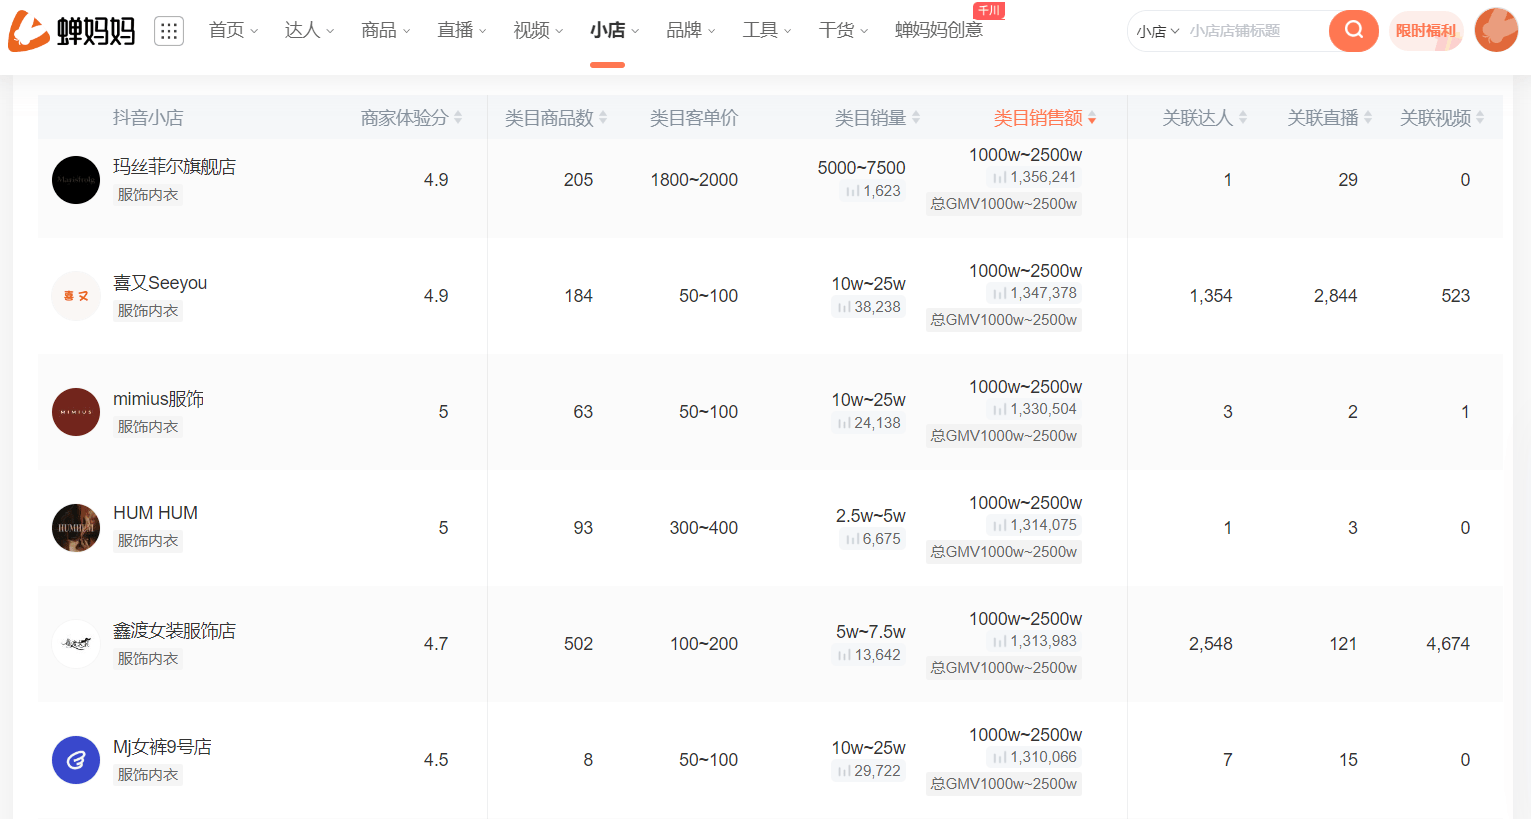Click chart icon beside revenue 1,347,378
This screenshot has width=1531, height=819.
coord(999,293)
